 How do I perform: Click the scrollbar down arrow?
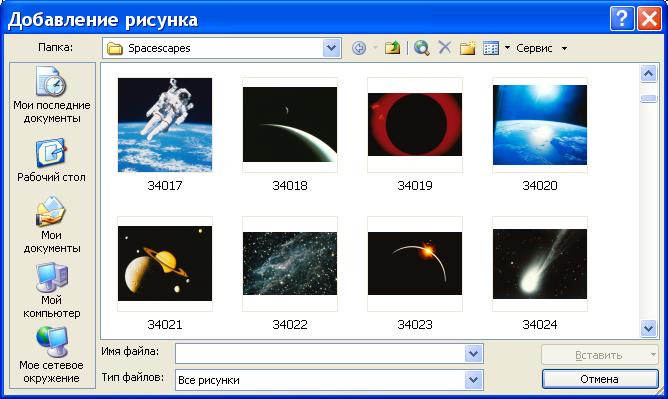[648, 328]
